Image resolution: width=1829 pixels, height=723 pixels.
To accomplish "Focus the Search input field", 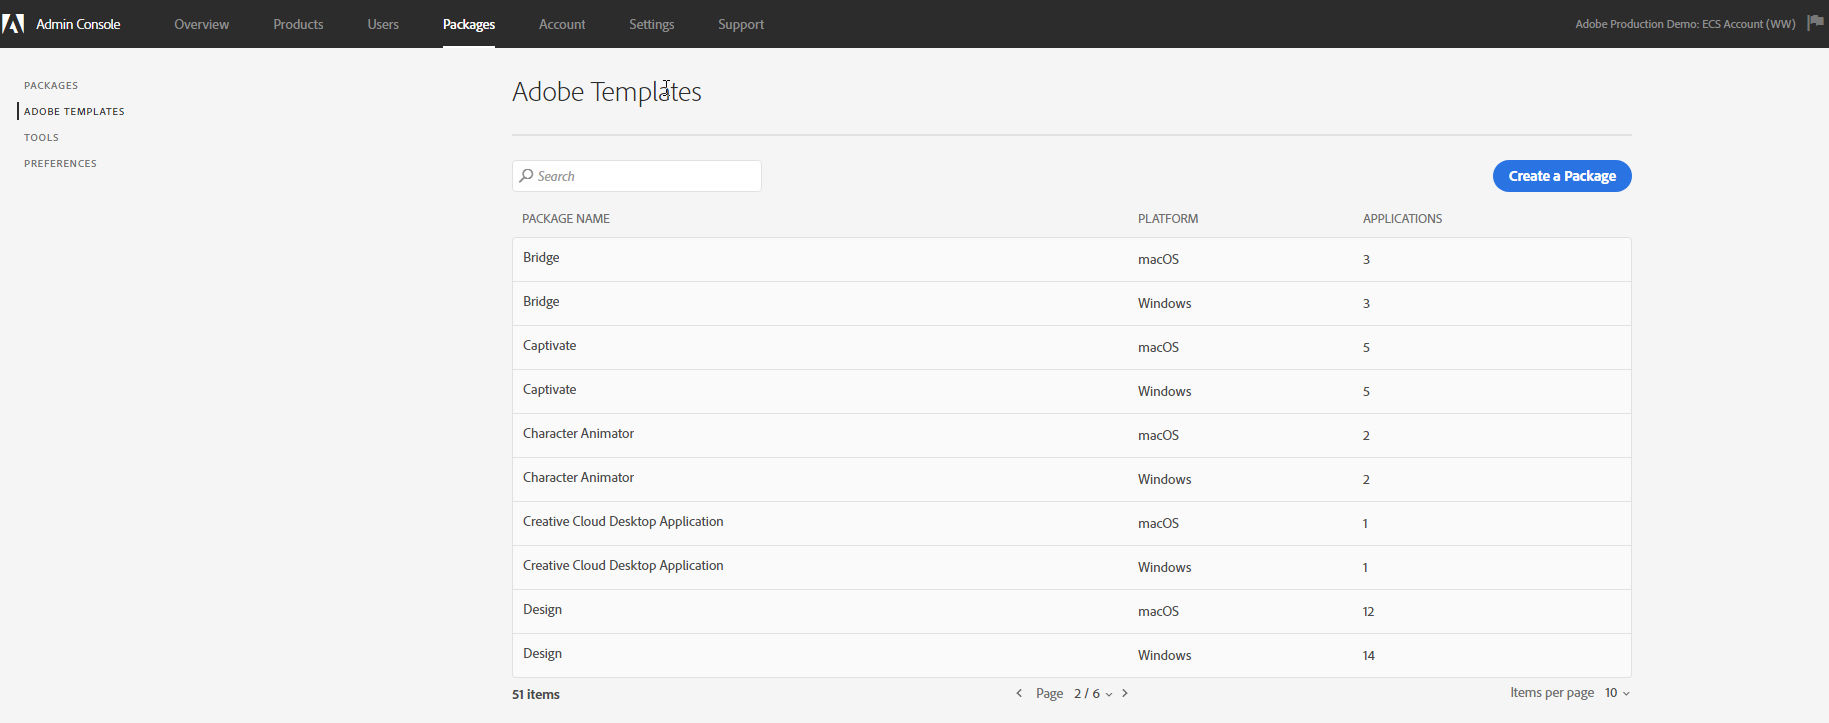I will (x=645, y=176).
